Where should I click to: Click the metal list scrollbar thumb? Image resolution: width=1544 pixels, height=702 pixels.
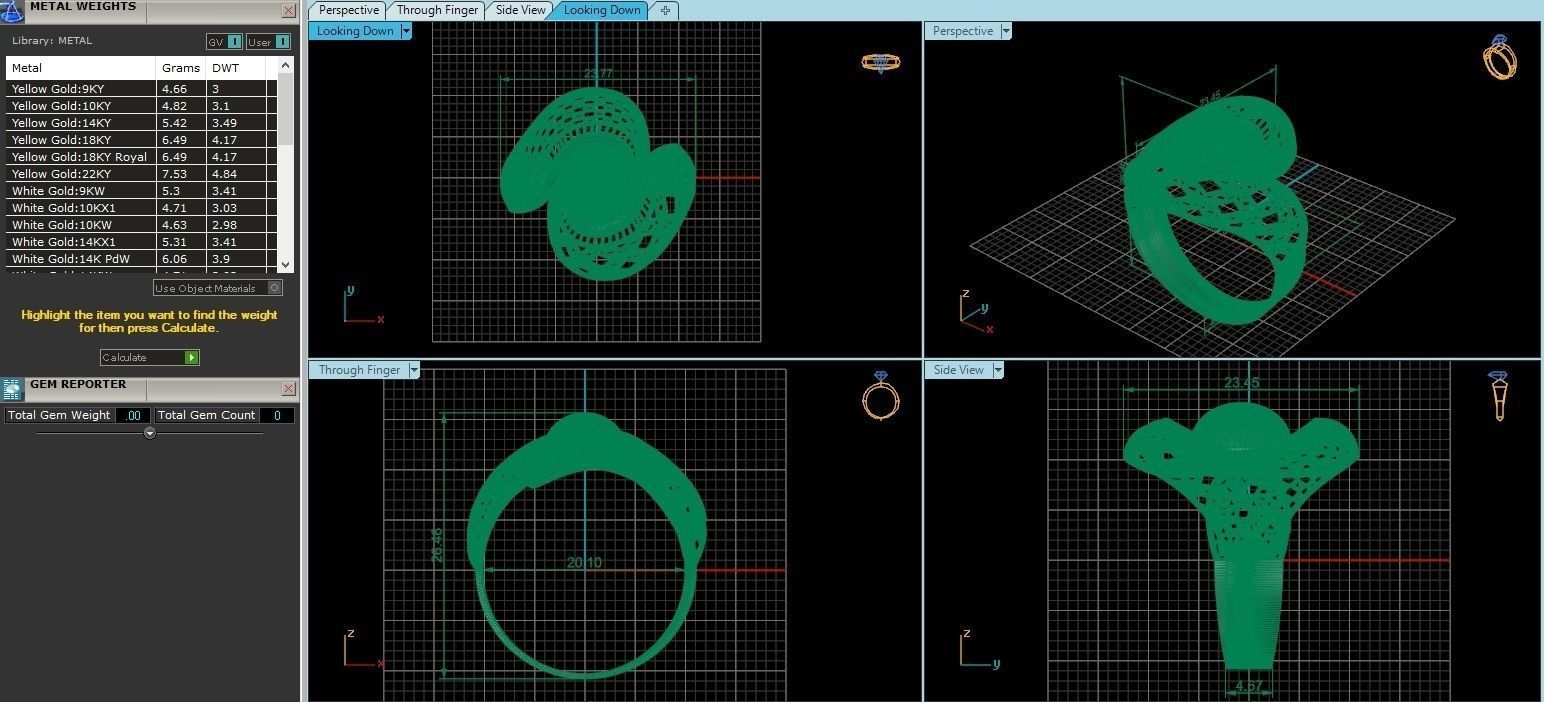[x=286, y=108]
